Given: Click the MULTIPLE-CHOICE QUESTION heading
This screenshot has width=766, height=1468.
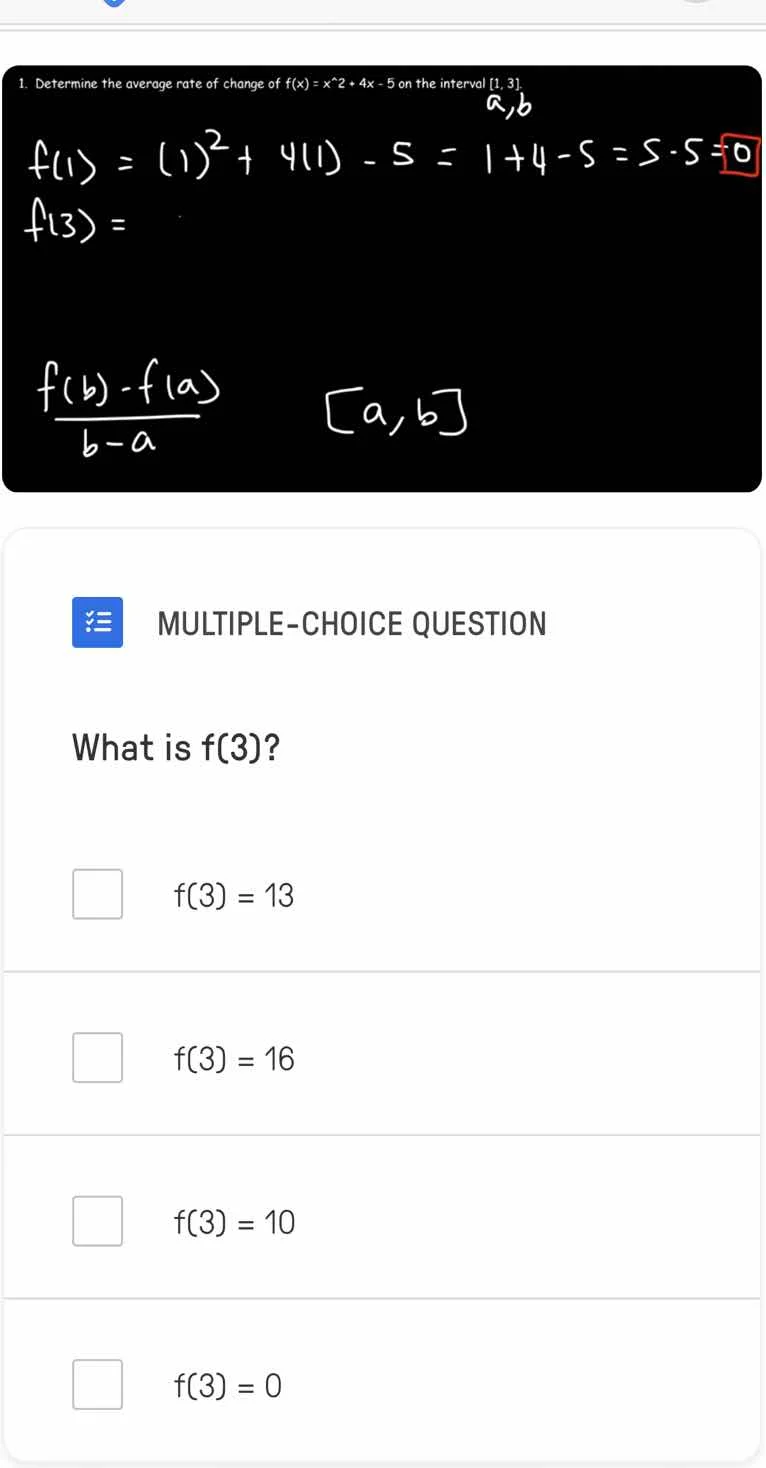Looking at the screenshot, I should coord(352,623).
